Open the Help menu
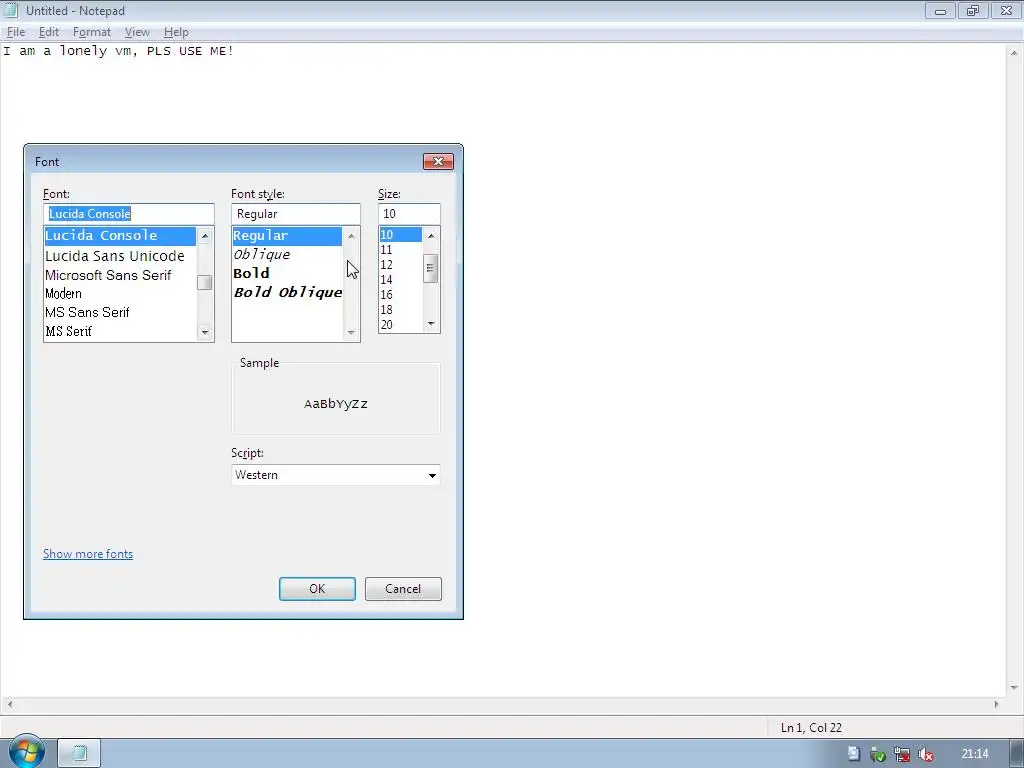This screenshot has height=768, width=1024. tap(176, 32)
